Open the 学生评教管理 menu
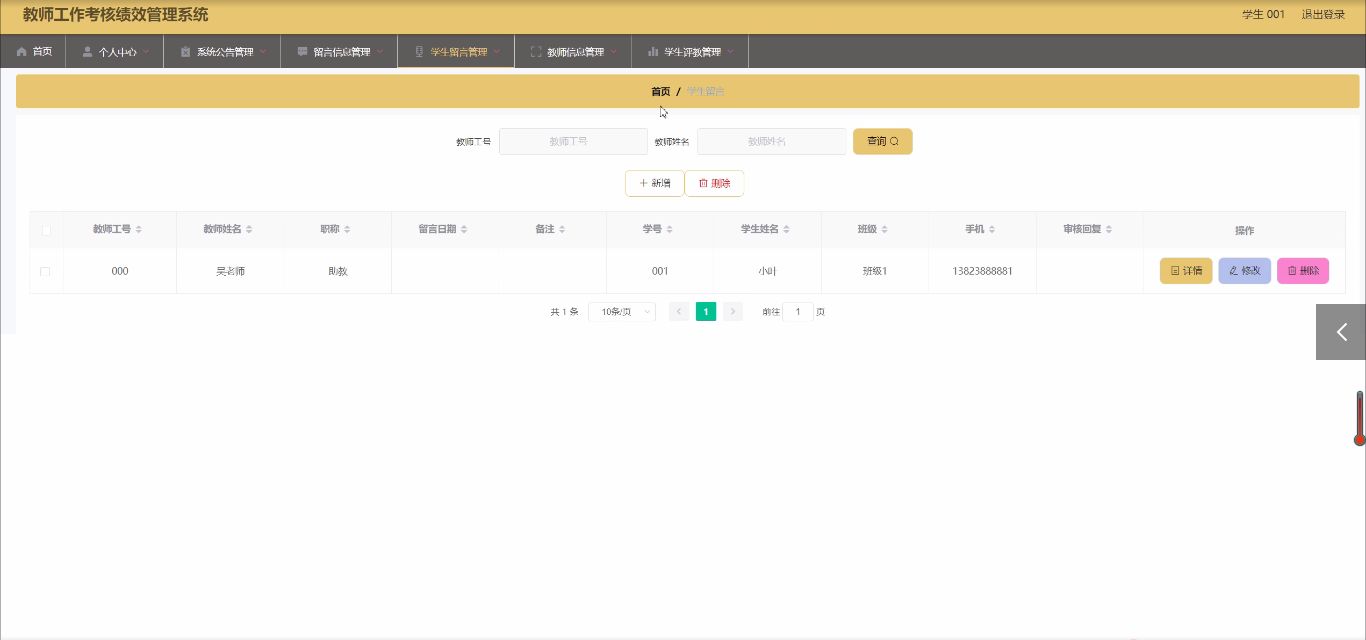1366x640 pixels. (x=690, y=51)
